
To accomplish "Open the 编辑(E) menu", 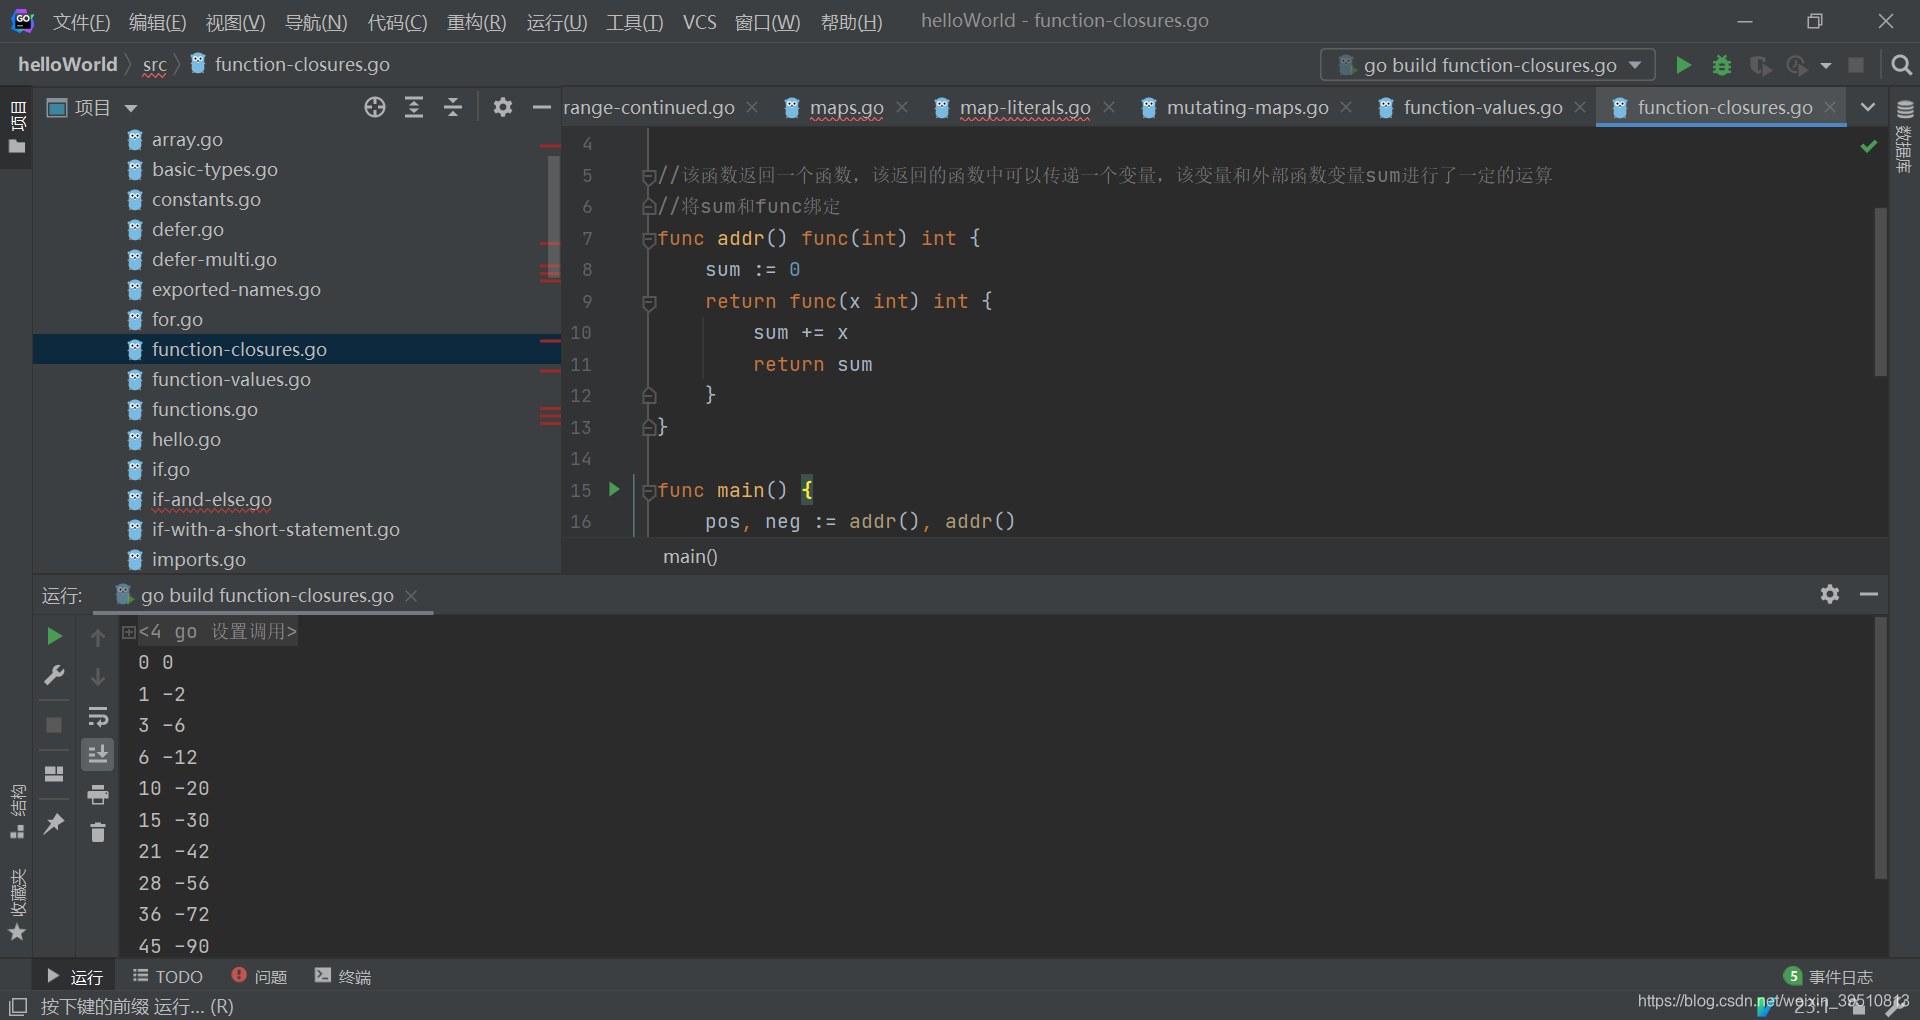I will click(158, 22).
